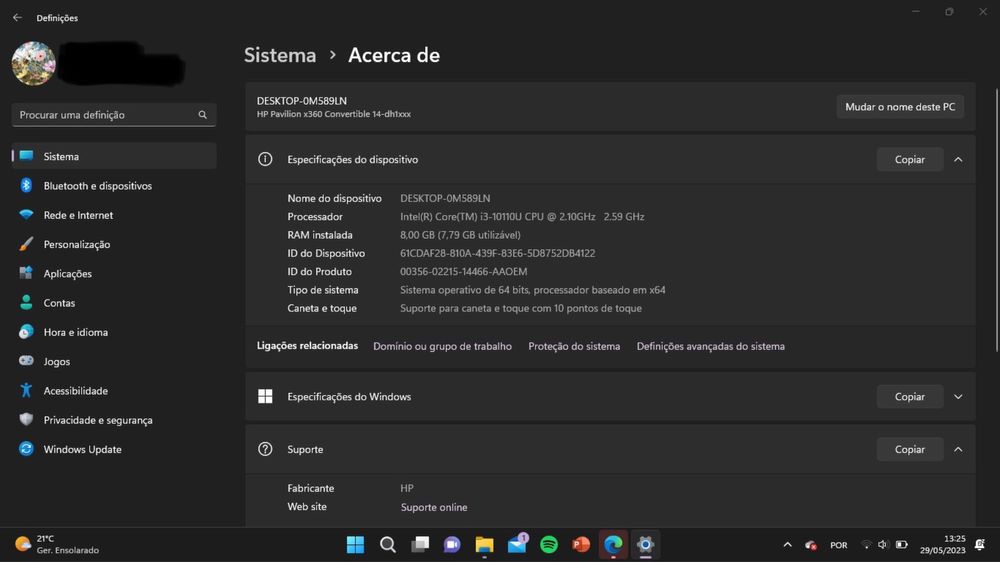This screenshot has height=562, width=1000.
Task: Open PowerPoint from the taskbar
Action: (x=581, y=545)
